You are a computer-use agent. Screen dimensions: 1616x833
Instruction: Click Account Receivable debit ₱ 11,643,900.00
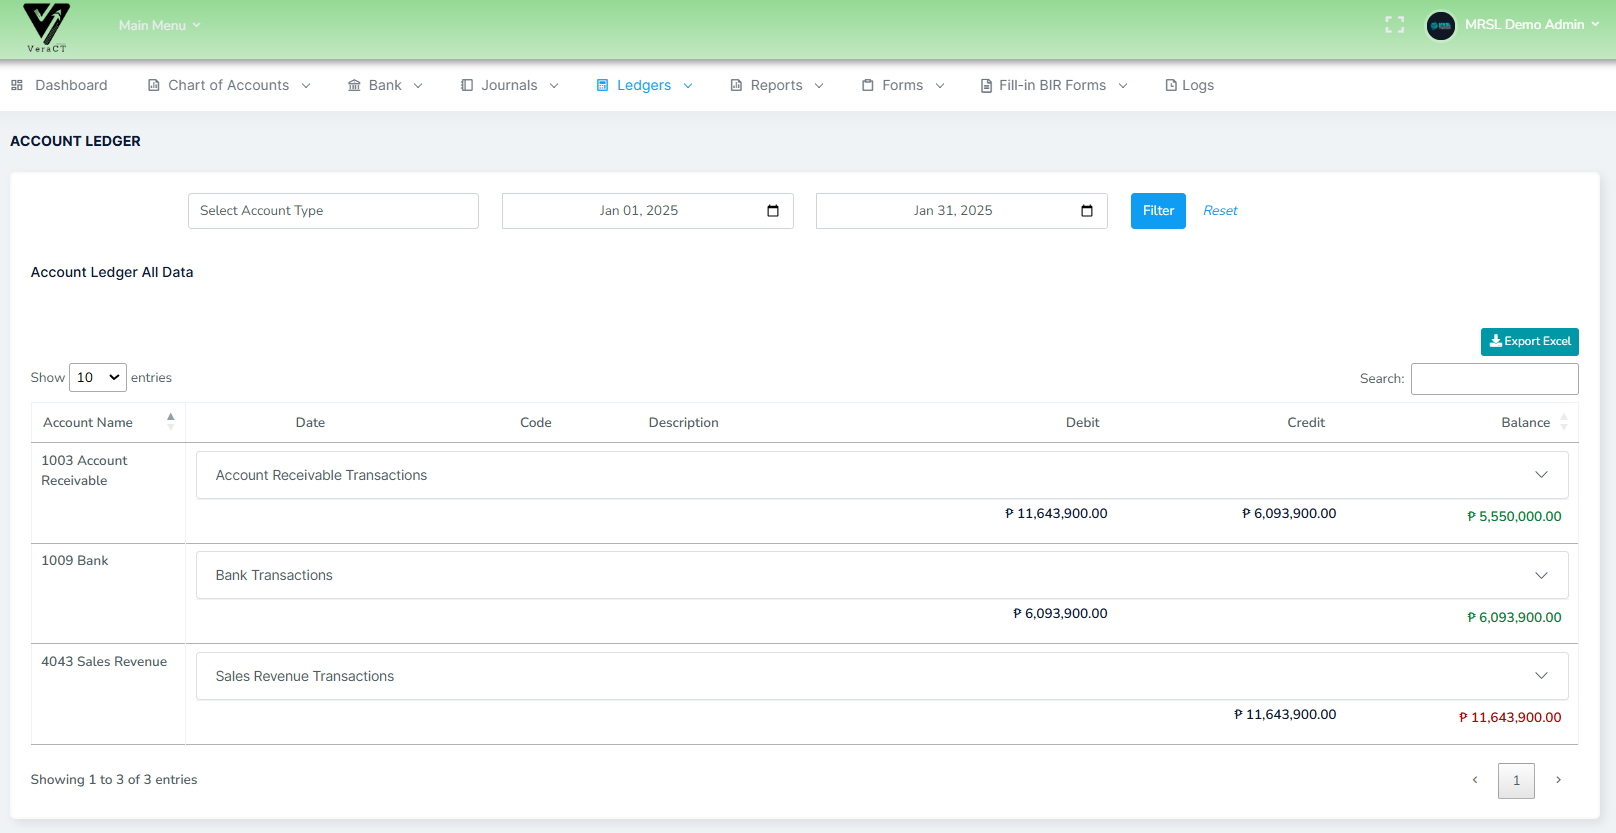point(1056,514)
